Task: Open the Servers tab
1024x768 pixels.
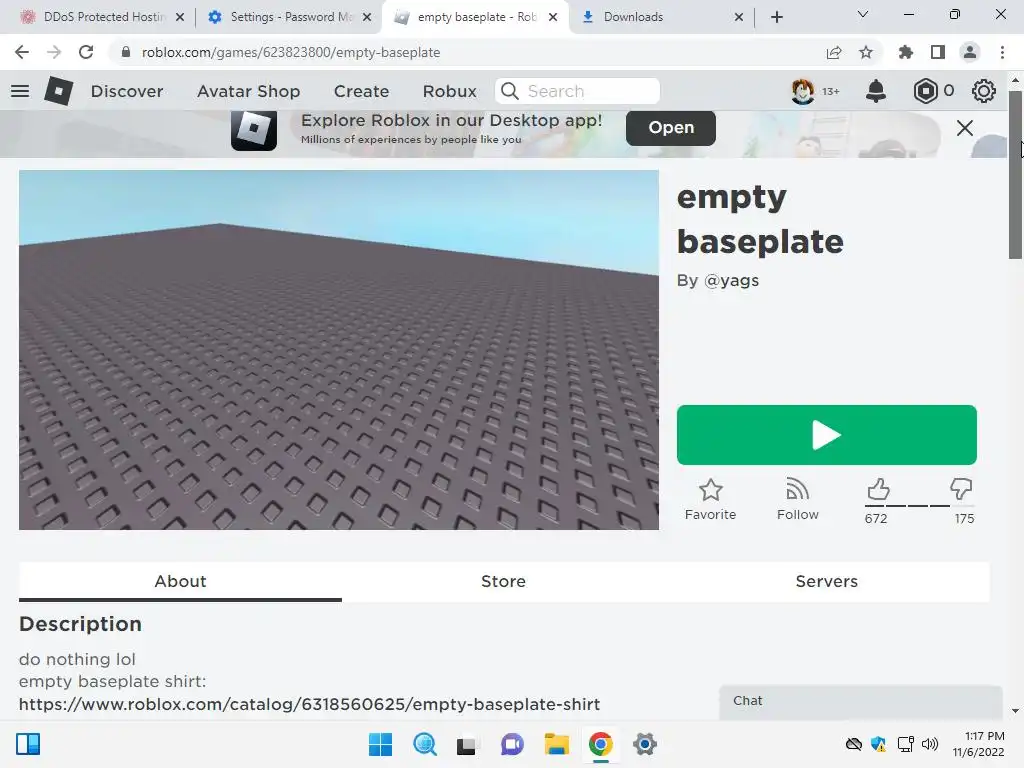Action: [827, 581]
